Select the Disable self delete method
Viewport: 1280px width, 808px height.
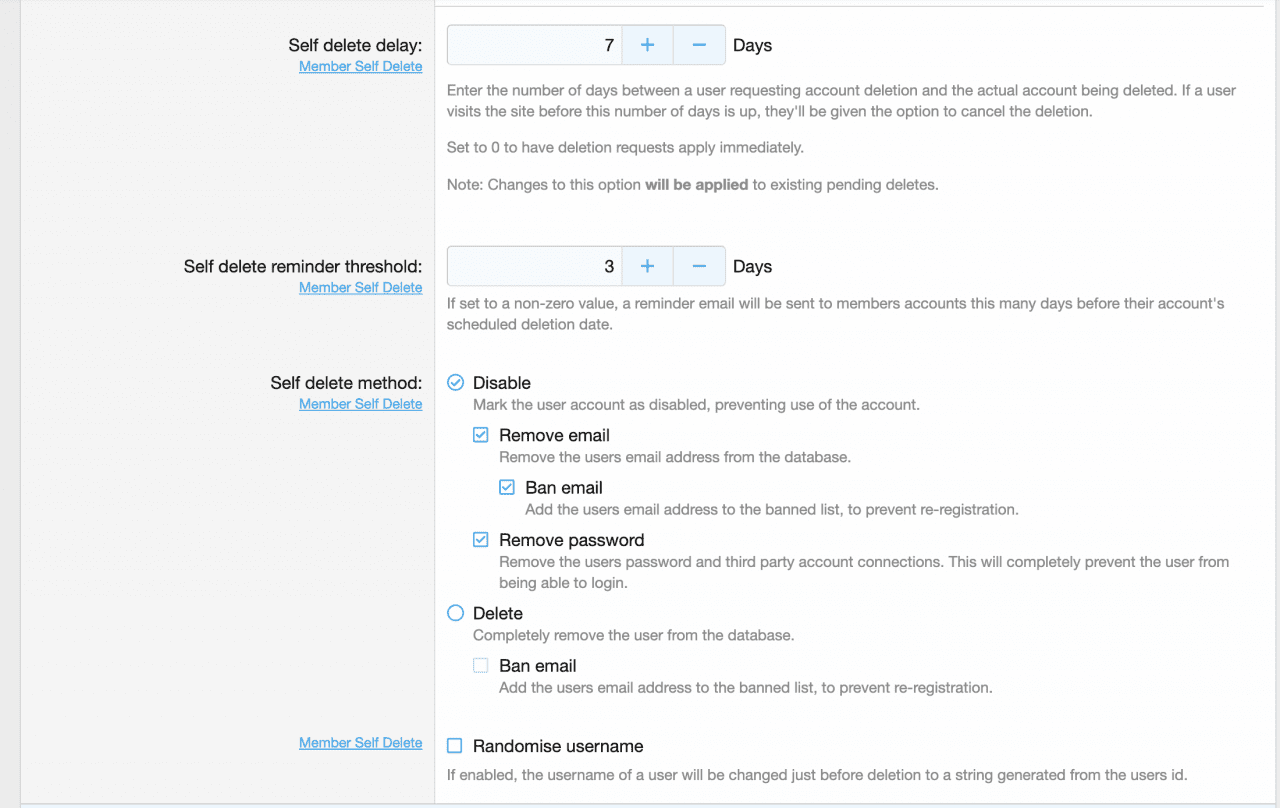[x=456, y=383]
